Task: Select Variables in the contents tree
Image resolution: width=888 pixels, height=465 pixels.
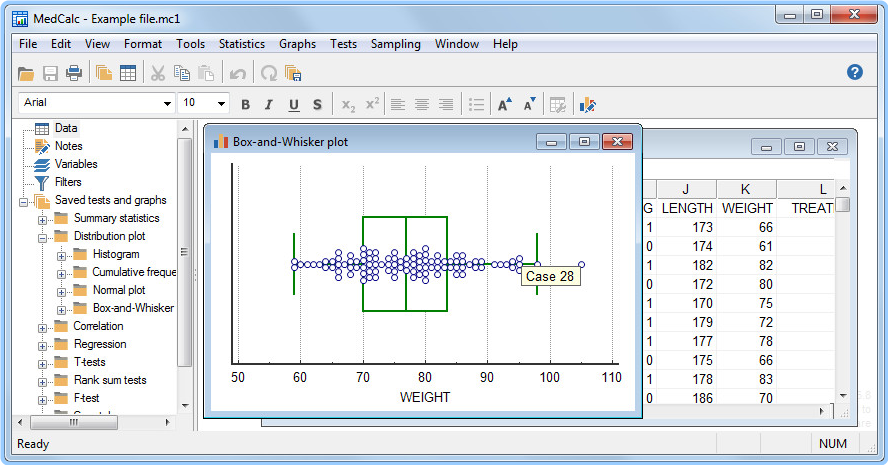Action: (76, 164)
